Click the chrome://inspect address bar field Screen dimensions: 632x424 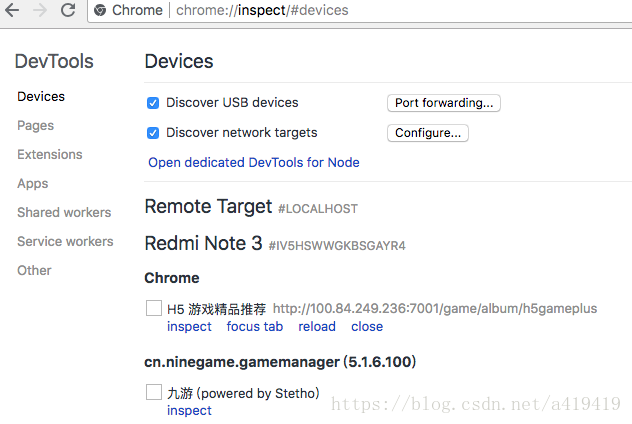(360, 10)
